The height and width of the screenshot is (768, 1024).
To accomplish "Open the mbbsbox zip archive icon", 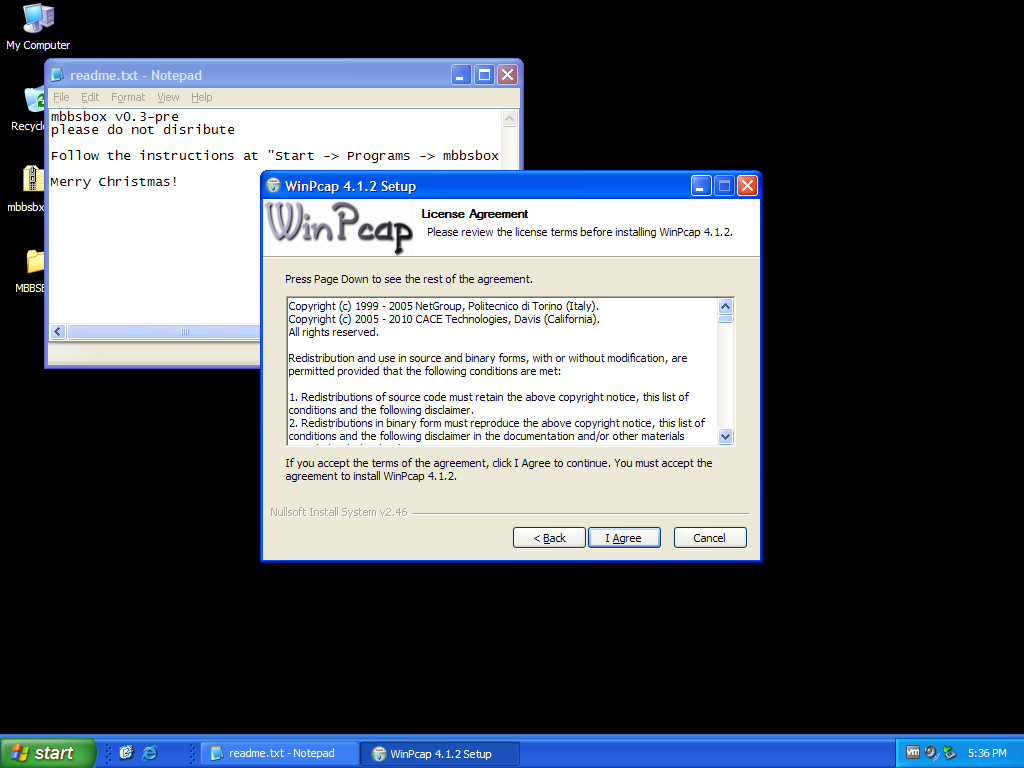I will (x=33, y=181).
